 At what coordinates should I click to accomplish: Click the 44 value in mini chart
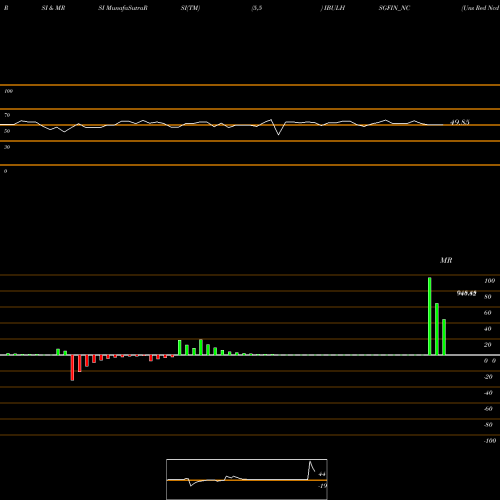click(322, 474)
